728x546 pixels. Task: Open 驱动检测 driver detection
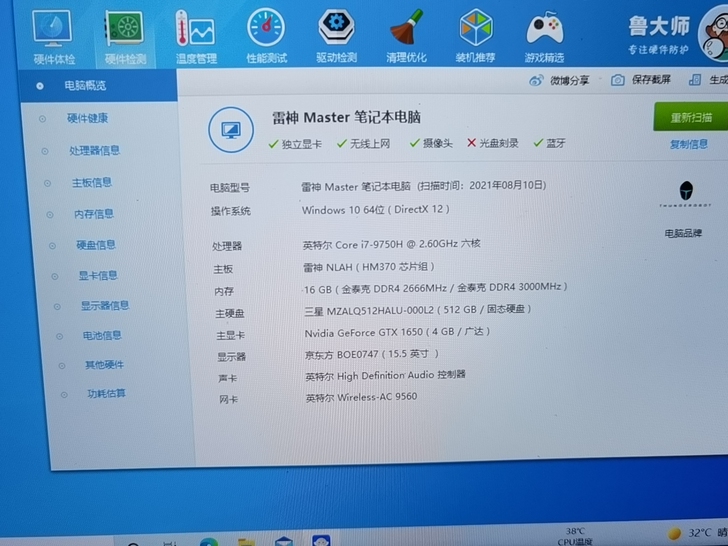[337, 35]
